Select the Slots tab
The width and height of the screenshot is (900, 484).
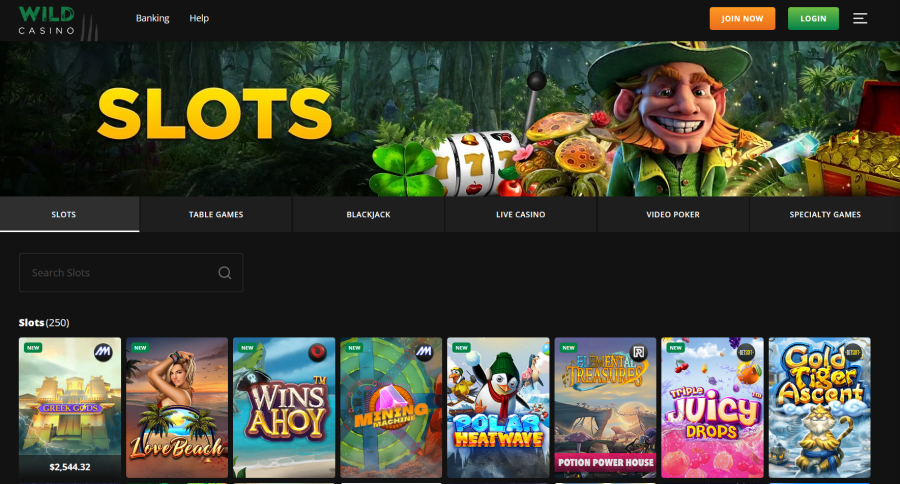pos(69,214)
